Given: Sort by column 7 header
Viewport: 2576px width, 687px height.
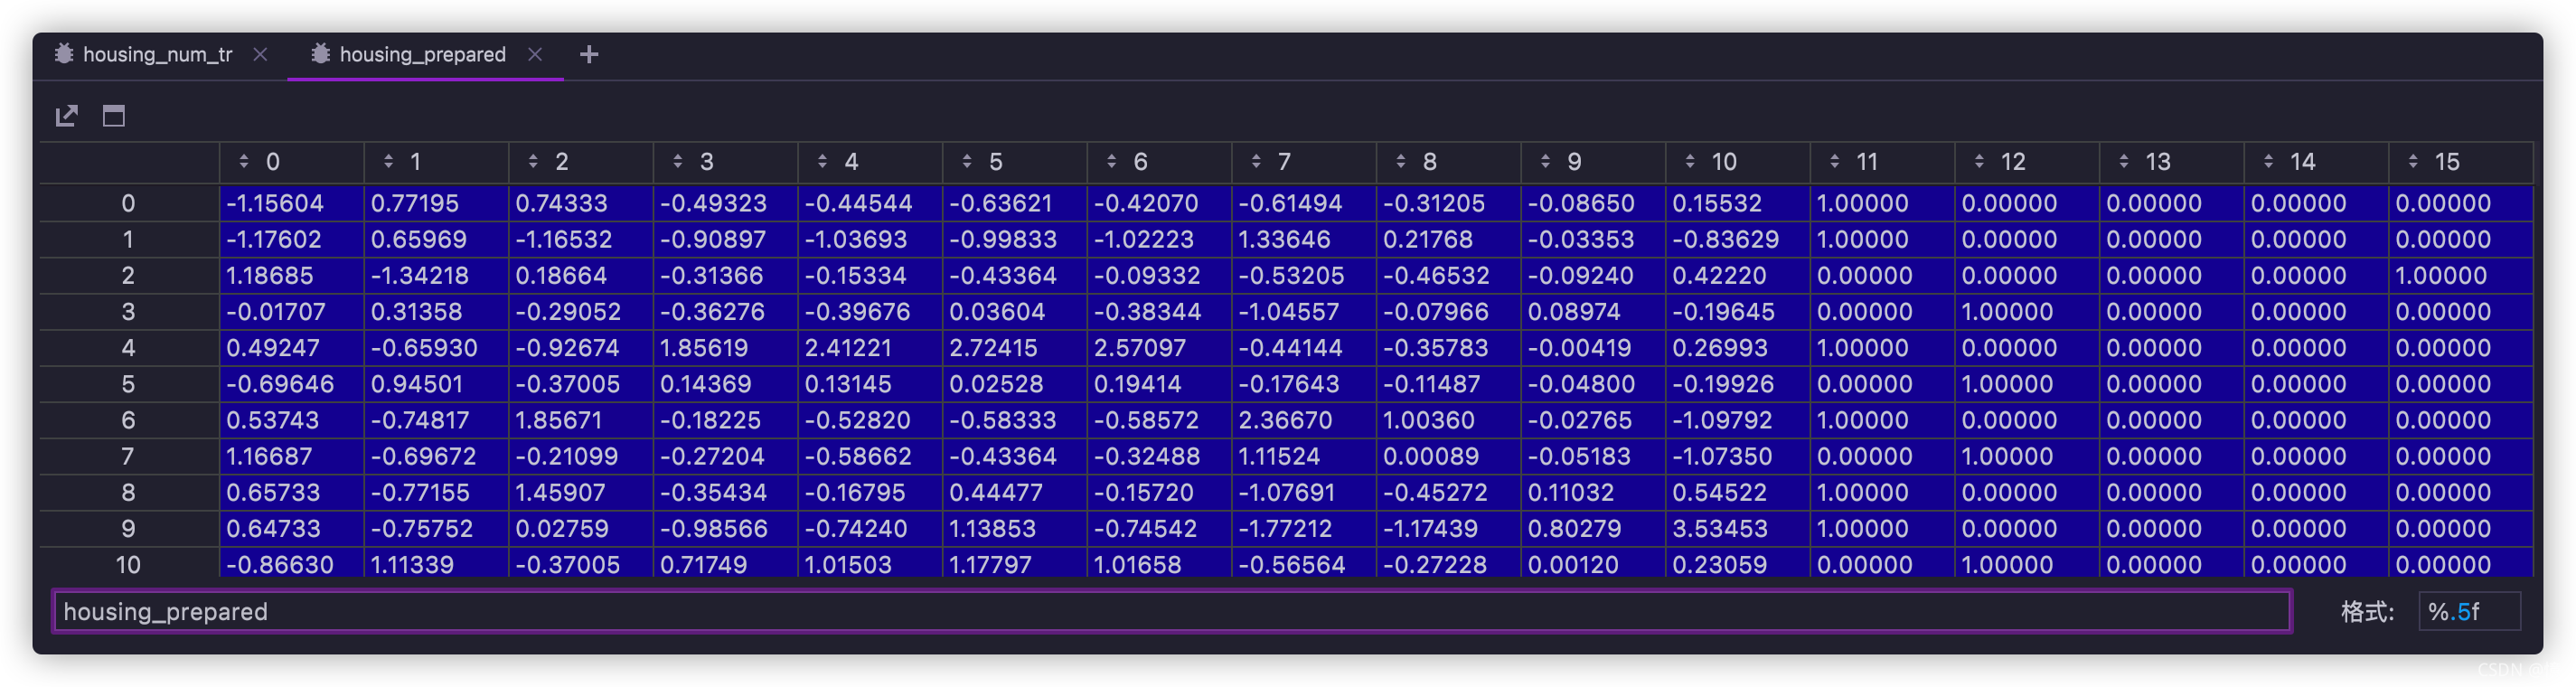Looking at the screenshot, I should point(1304,161).
